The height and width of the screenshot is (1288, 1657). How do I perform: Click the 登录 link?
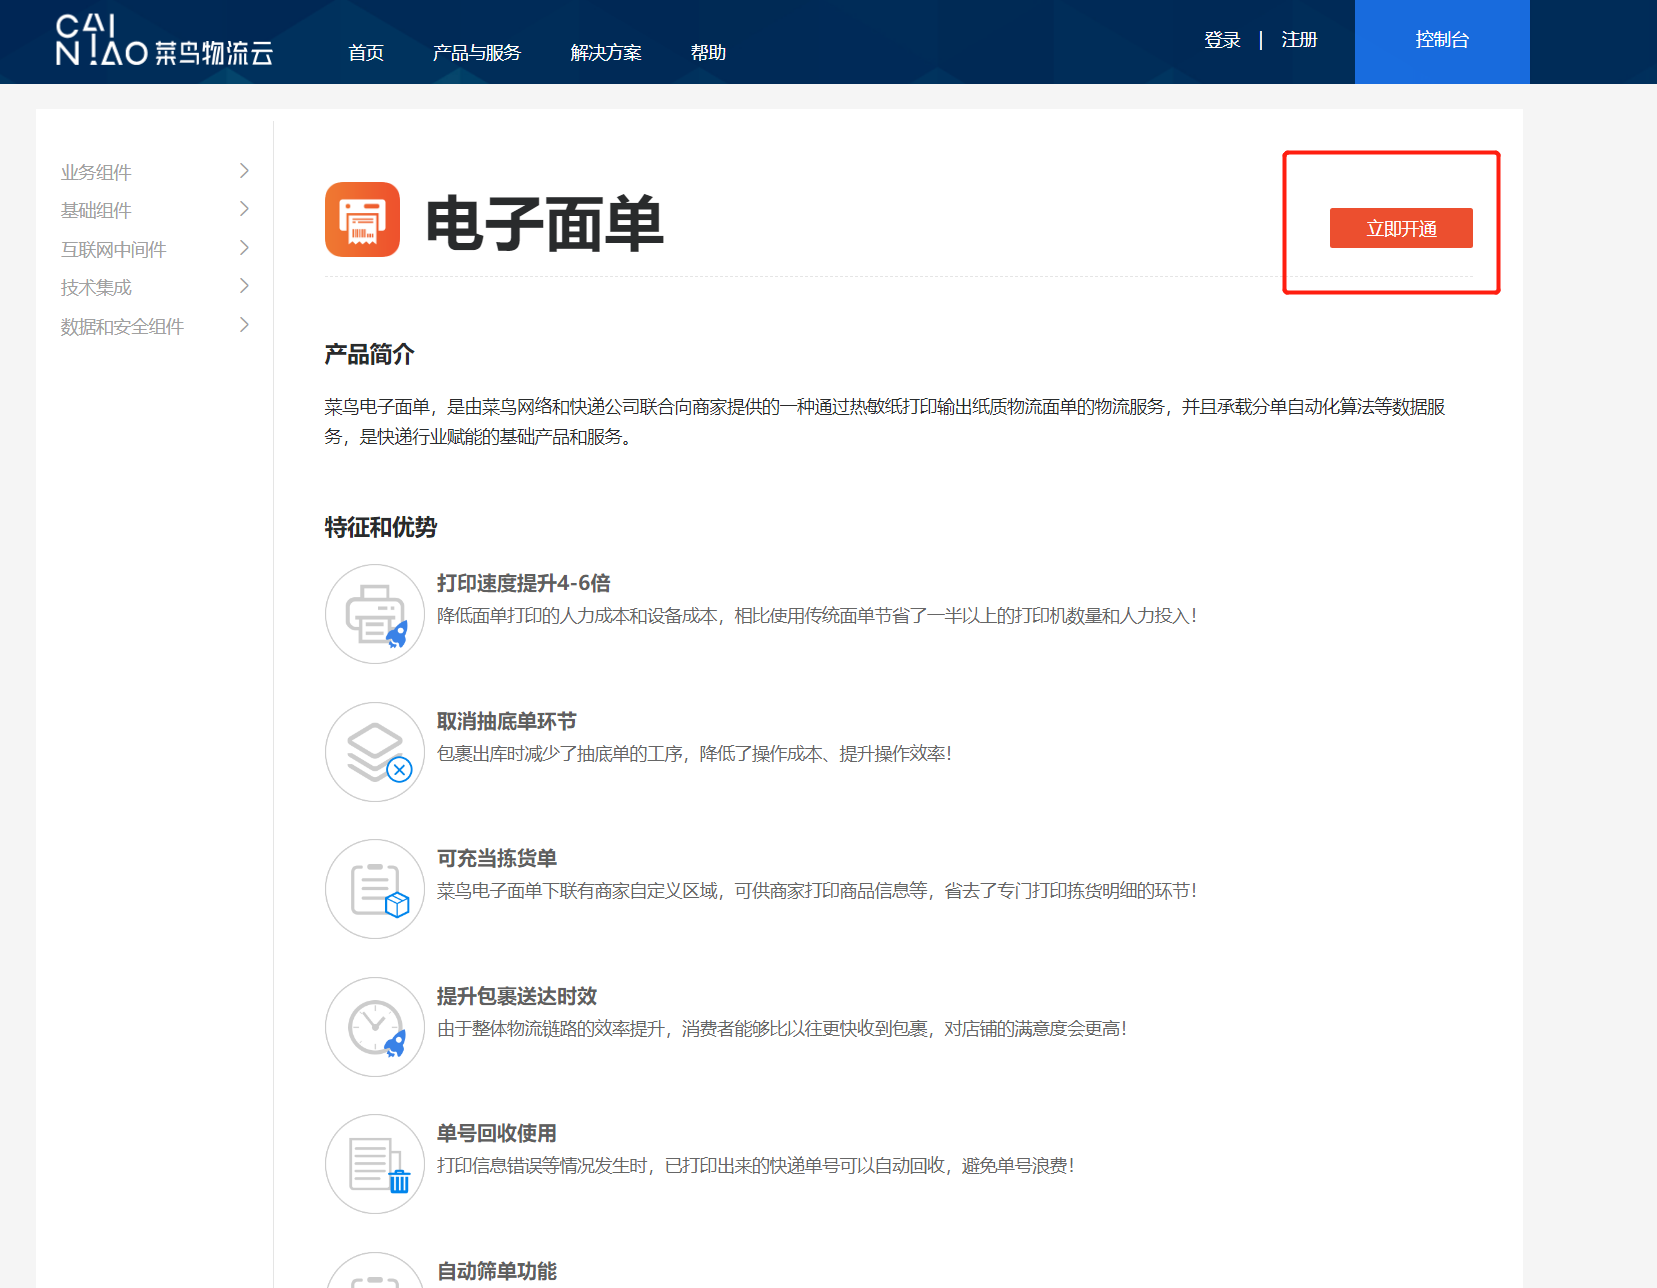[1222, 39]
